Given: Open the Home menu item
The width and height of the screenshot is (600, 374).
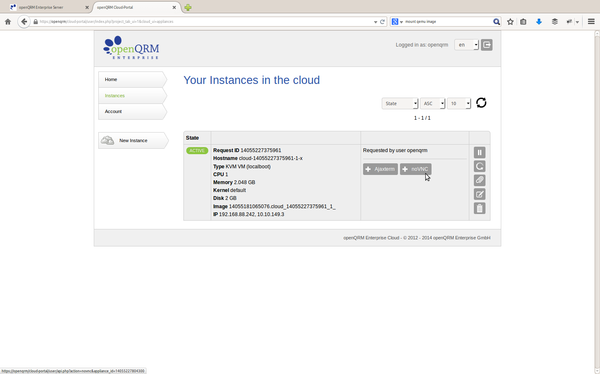Looking at the screenshot, I should pyautogui.click(x=132, y=79).
